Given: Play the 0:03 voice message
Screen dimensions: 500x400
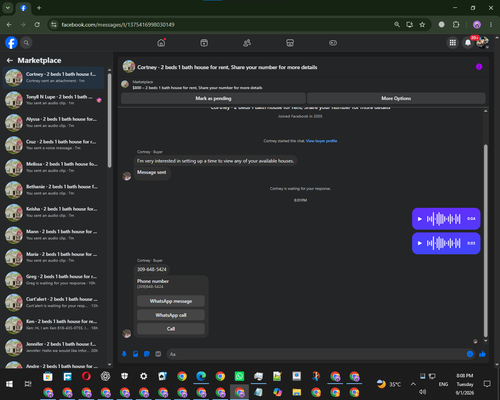Looking at the screenshot, I should 420,243.
